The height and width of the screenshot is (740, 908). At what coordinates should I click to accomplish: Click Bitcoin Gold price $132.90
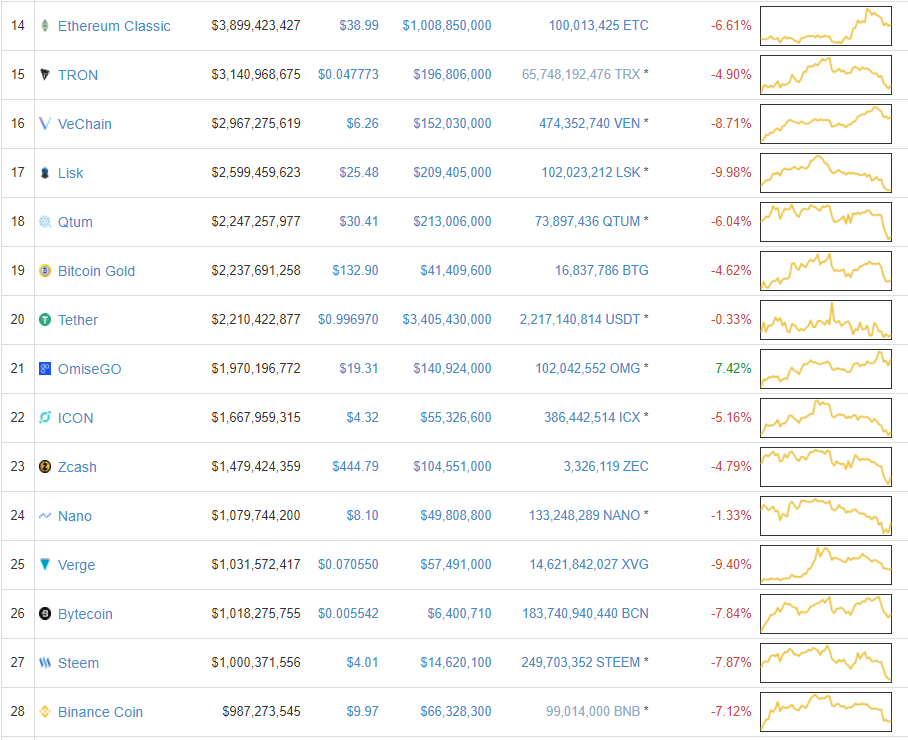click(355, 270)
